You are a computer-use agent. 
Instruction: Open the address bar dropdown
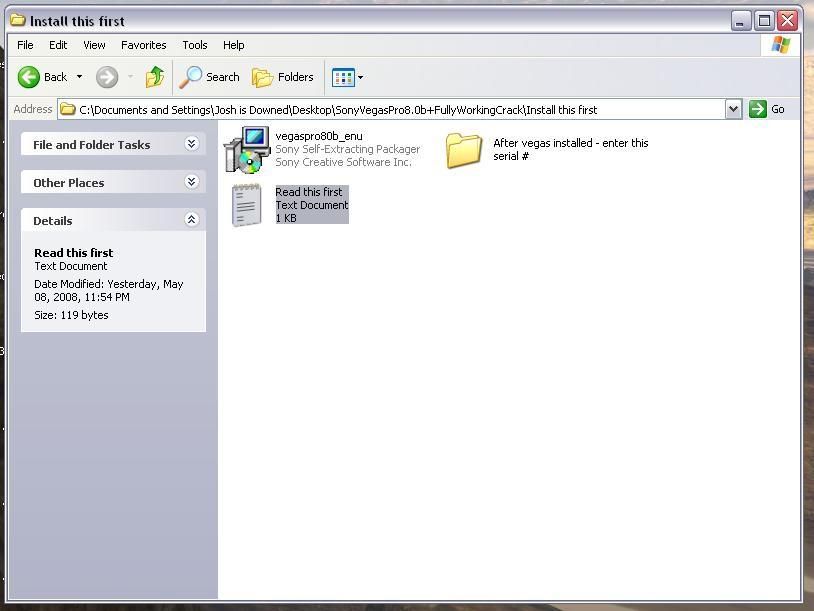(x=733, y=109)
